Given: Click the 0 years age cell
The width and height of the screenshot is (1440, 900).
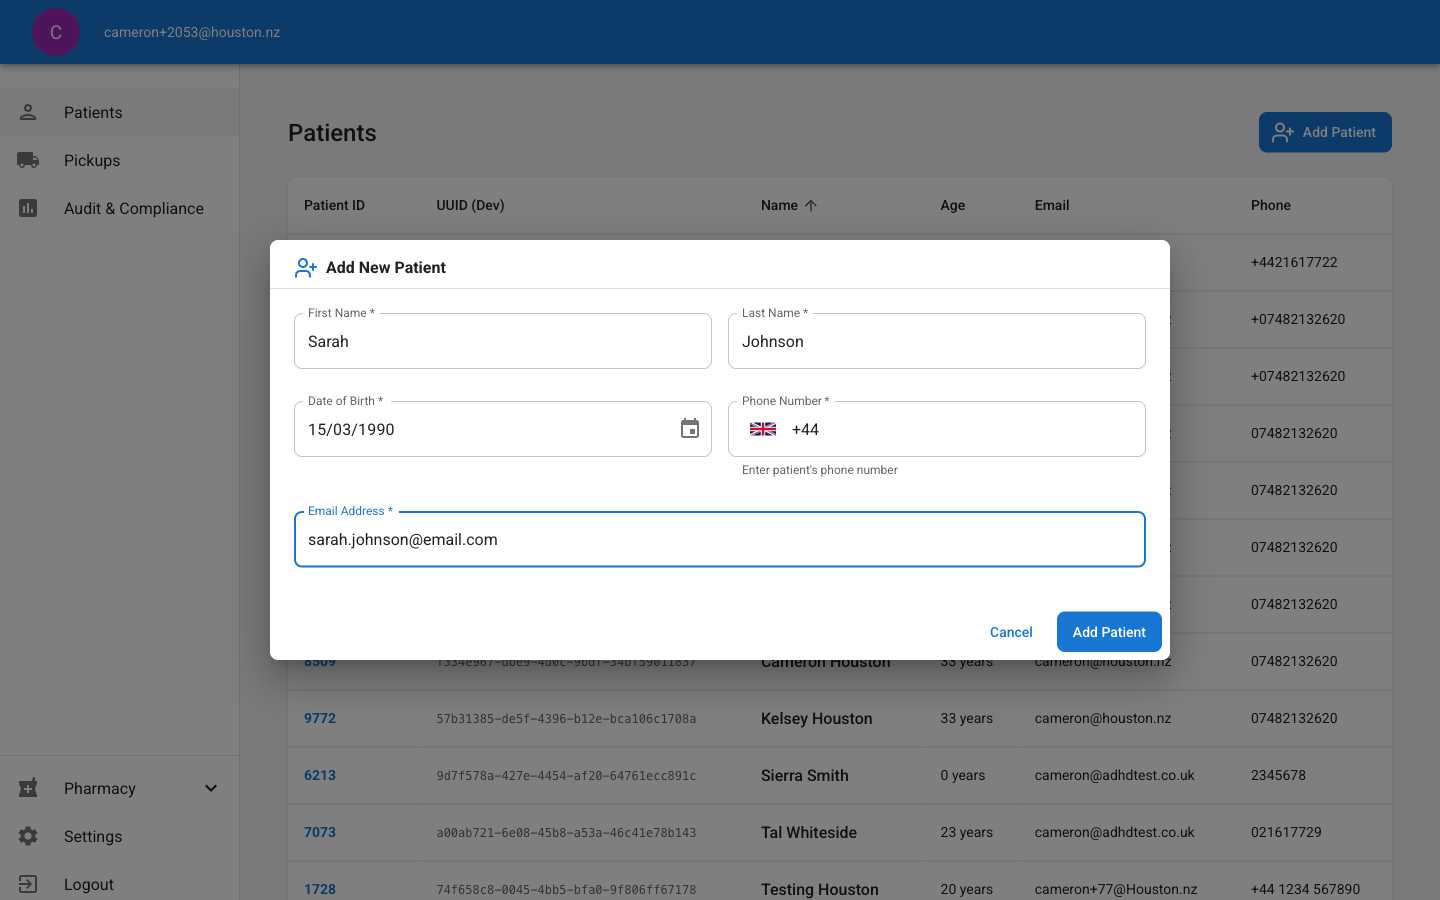Looking at the screenshot, I should pyautogui.click(x=963, y=775).
